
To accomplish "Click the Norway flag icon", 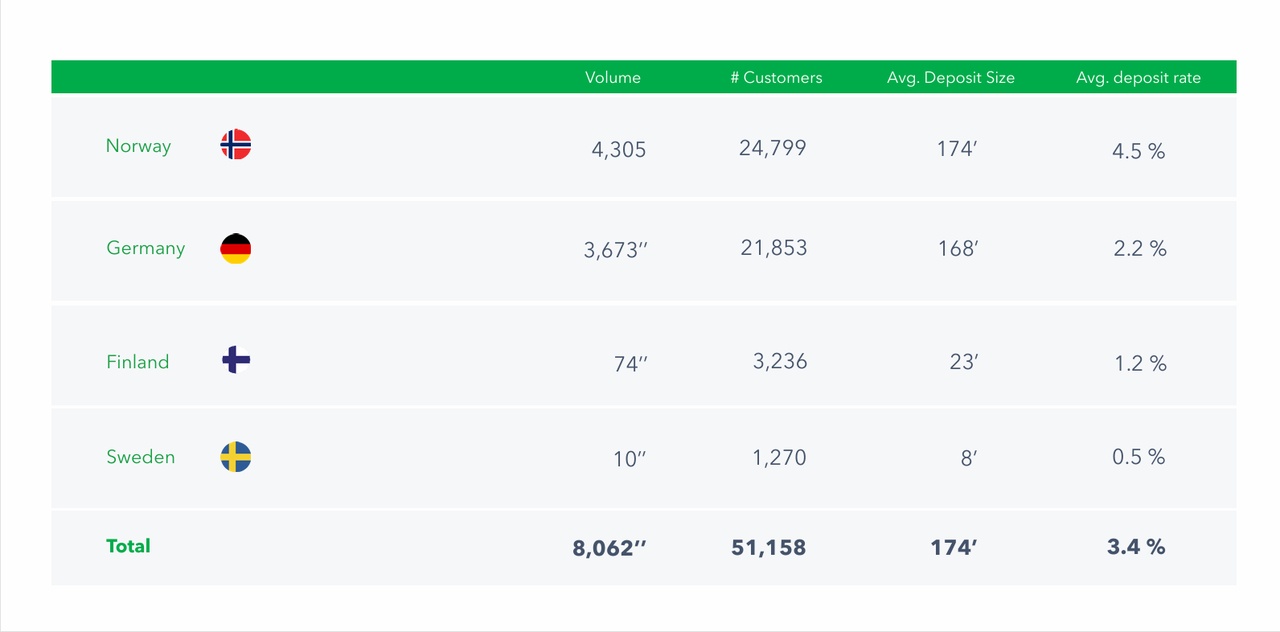I will (x=236, y=145).
